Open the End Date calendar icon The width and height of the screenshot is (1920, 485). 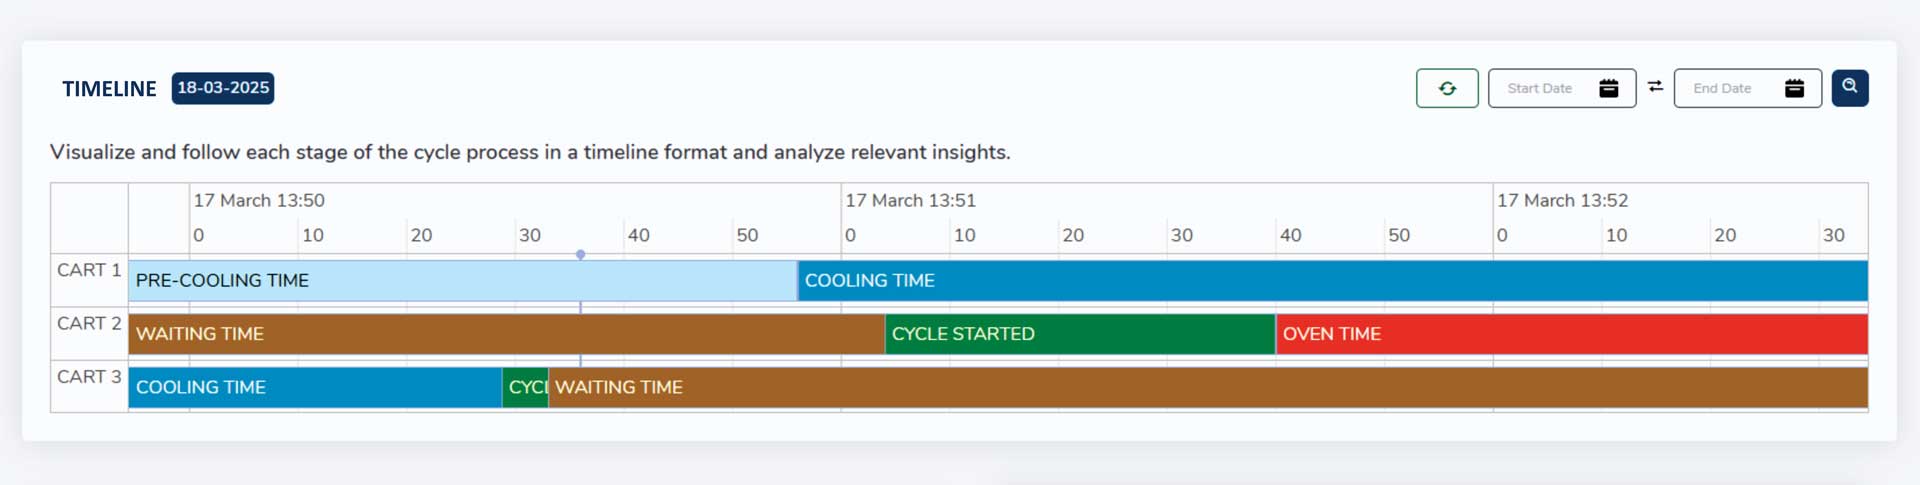tap(1794, 88)
